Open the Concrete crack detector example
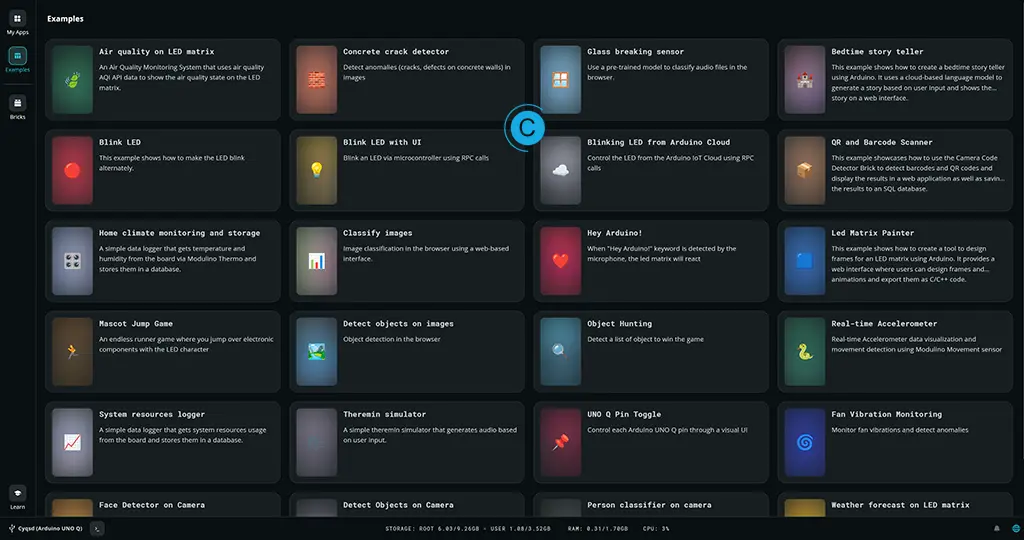 coord(396,52)
